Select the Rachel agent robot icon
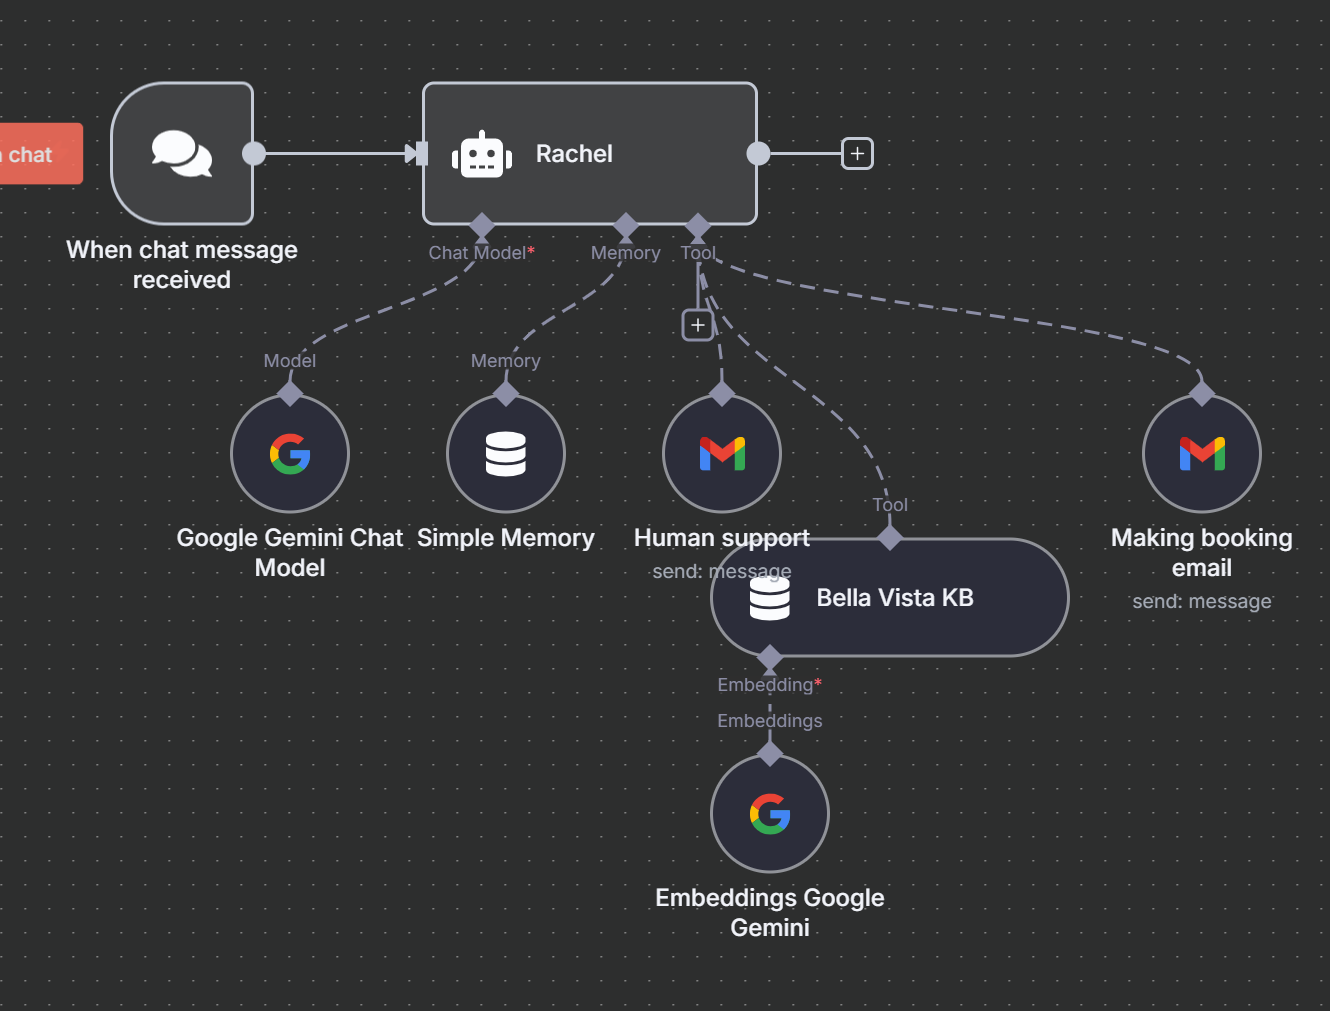This screenshot has height=1011, width=1330. pyautogui.click(x=482, y=155)
